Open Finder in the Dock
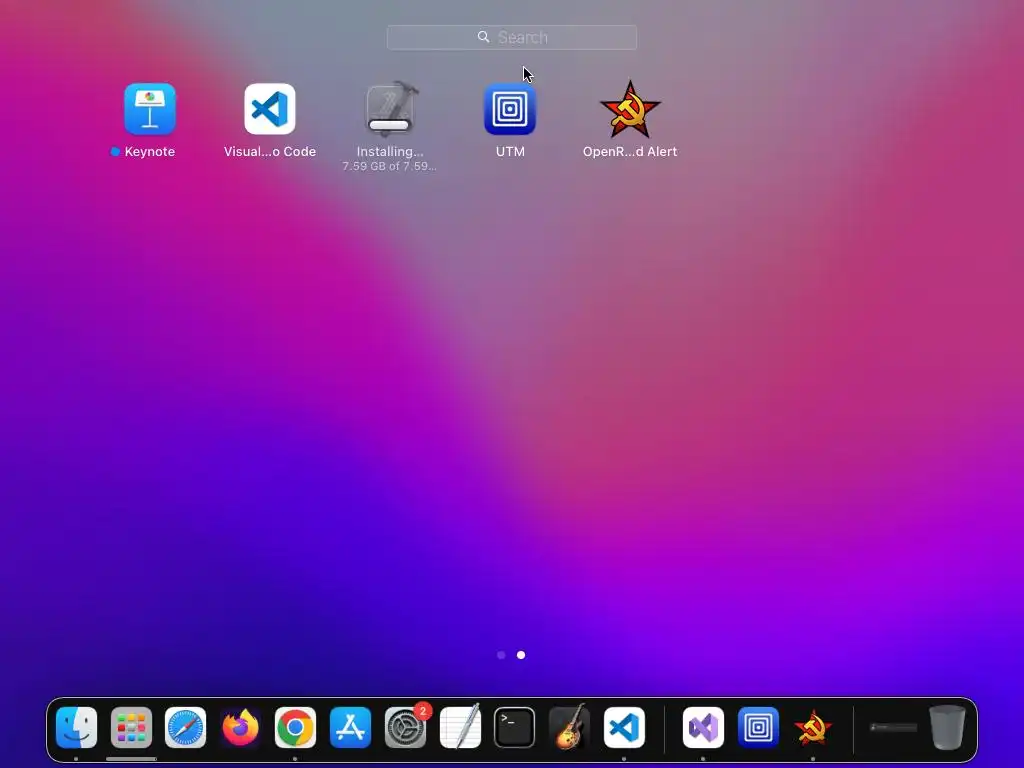The width and height of the screenshot is (1024, 768). [76, 727]
